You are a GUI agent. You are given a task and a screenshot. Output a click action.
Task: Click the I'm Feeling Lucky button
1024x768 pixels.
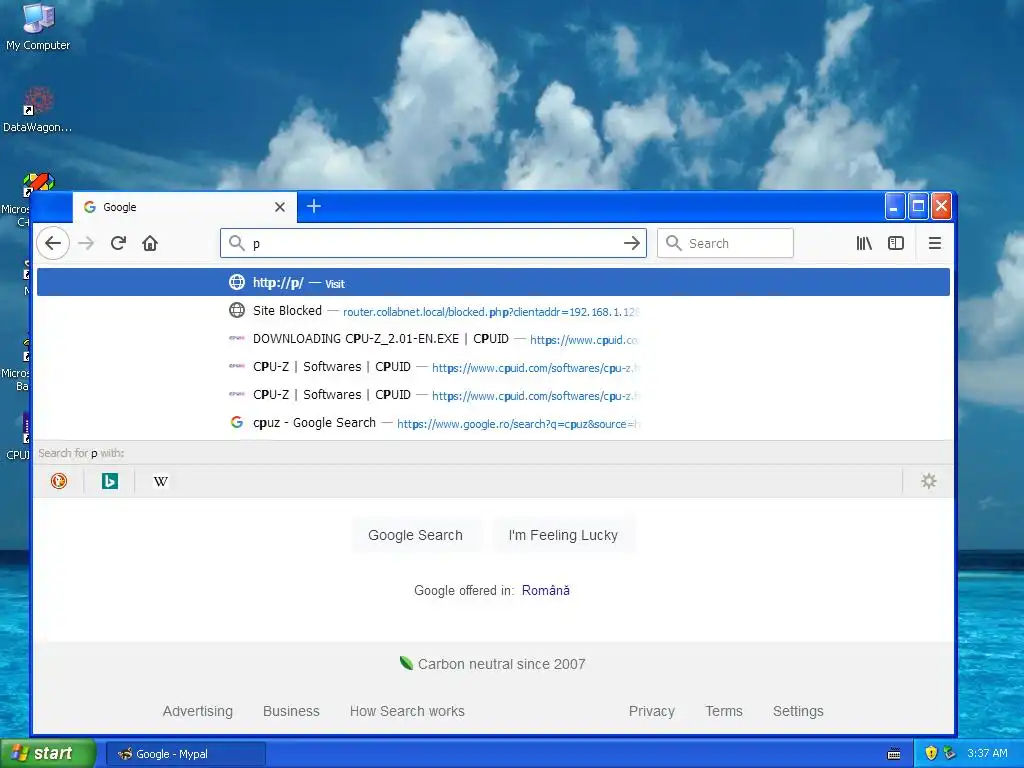[x=563, y=536]
